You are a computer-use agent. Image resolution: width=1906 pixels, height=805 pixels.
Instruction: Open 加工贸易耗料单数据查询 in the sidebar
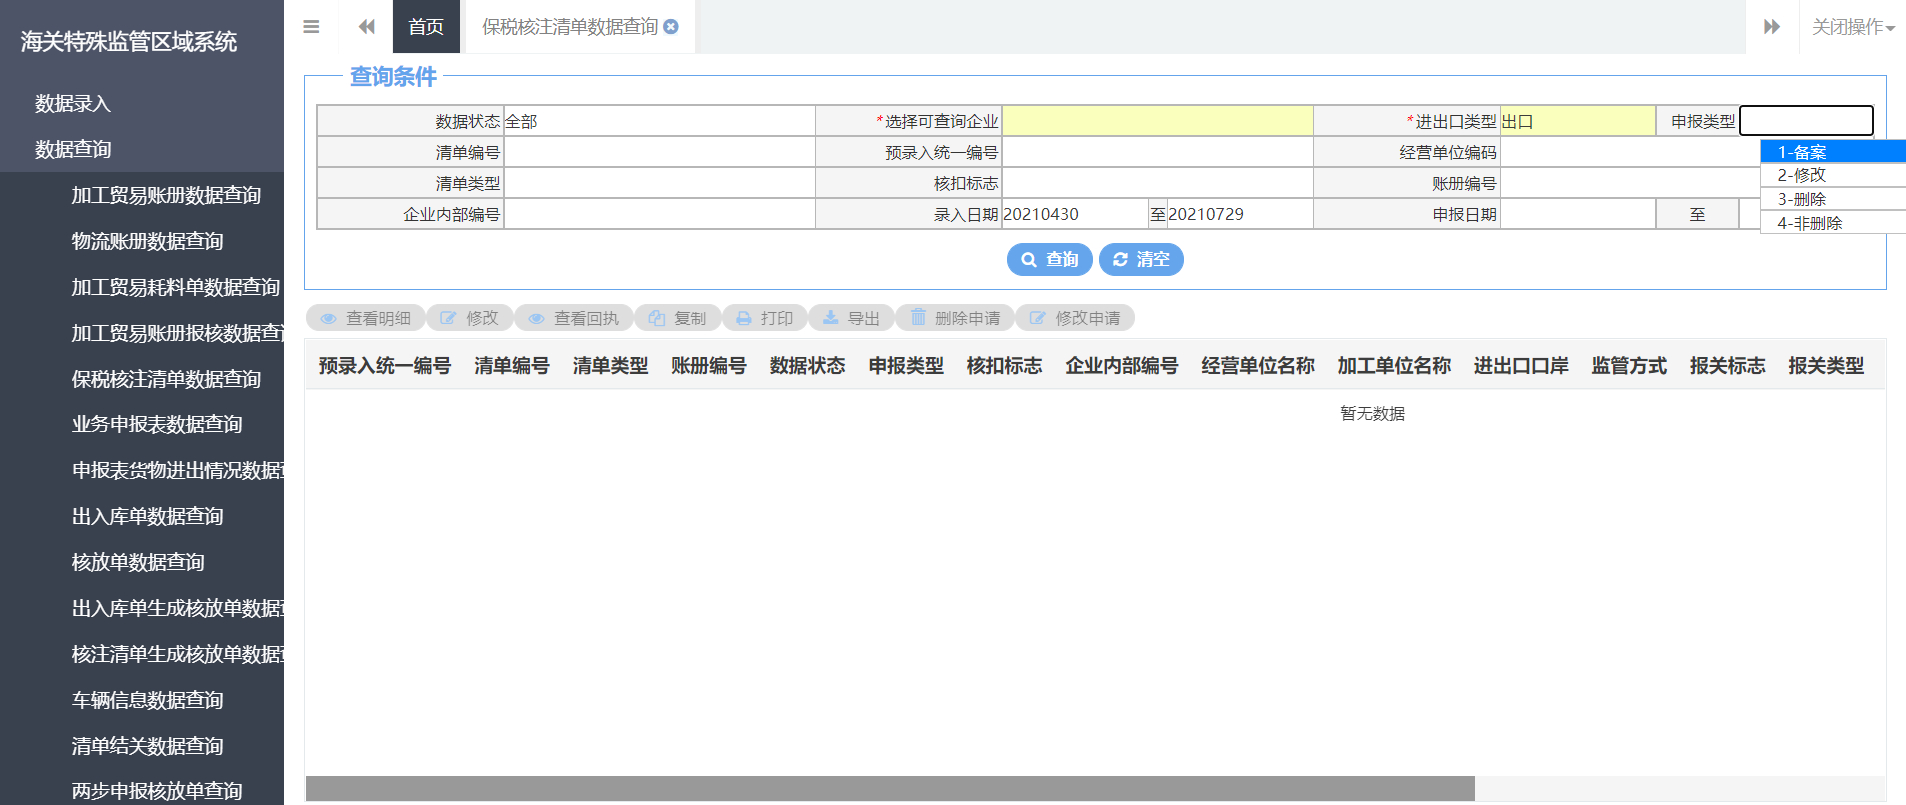pos(176,287)
